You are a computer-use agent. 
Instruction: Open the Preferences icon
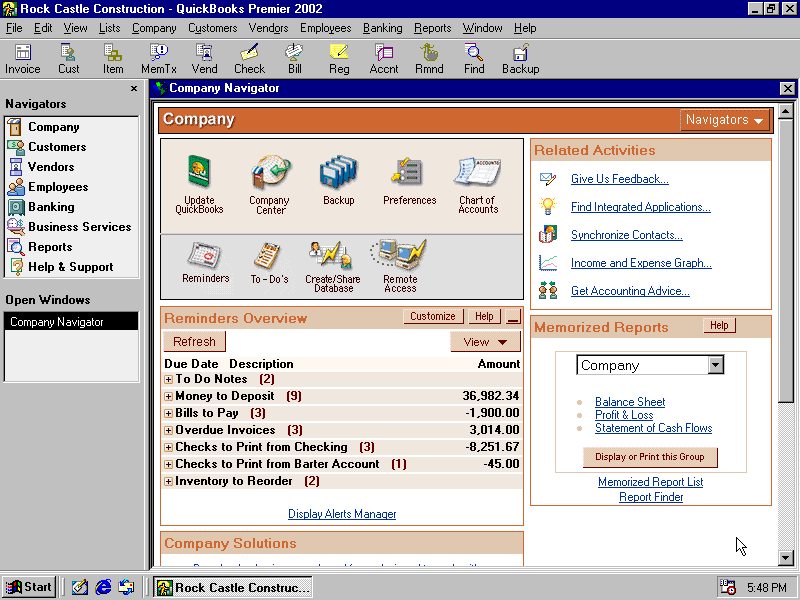tap(409, 180)
